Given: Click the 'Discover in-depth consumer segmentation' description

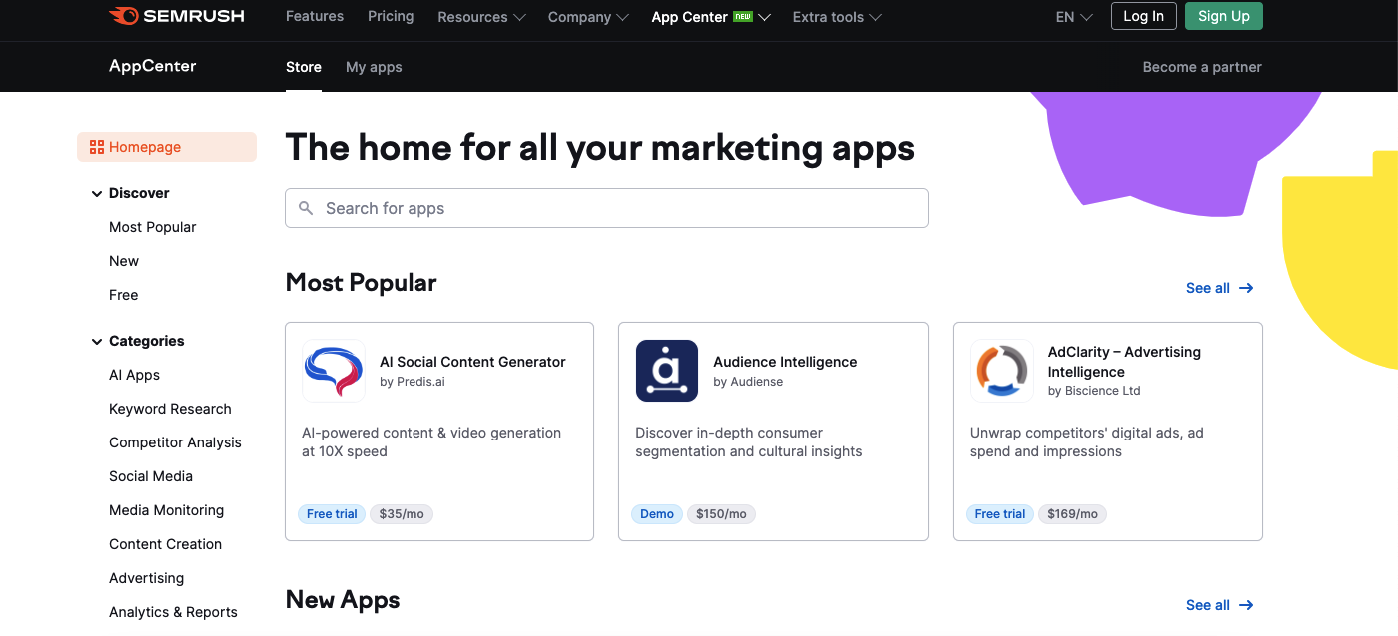Looking at the screenshot, I should (x=749, y=442).
